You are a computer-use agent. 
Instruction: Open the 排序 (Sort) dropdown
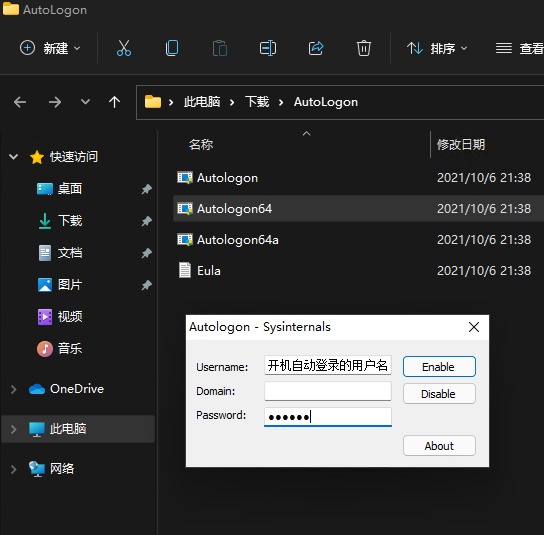(x=437, y=48)
